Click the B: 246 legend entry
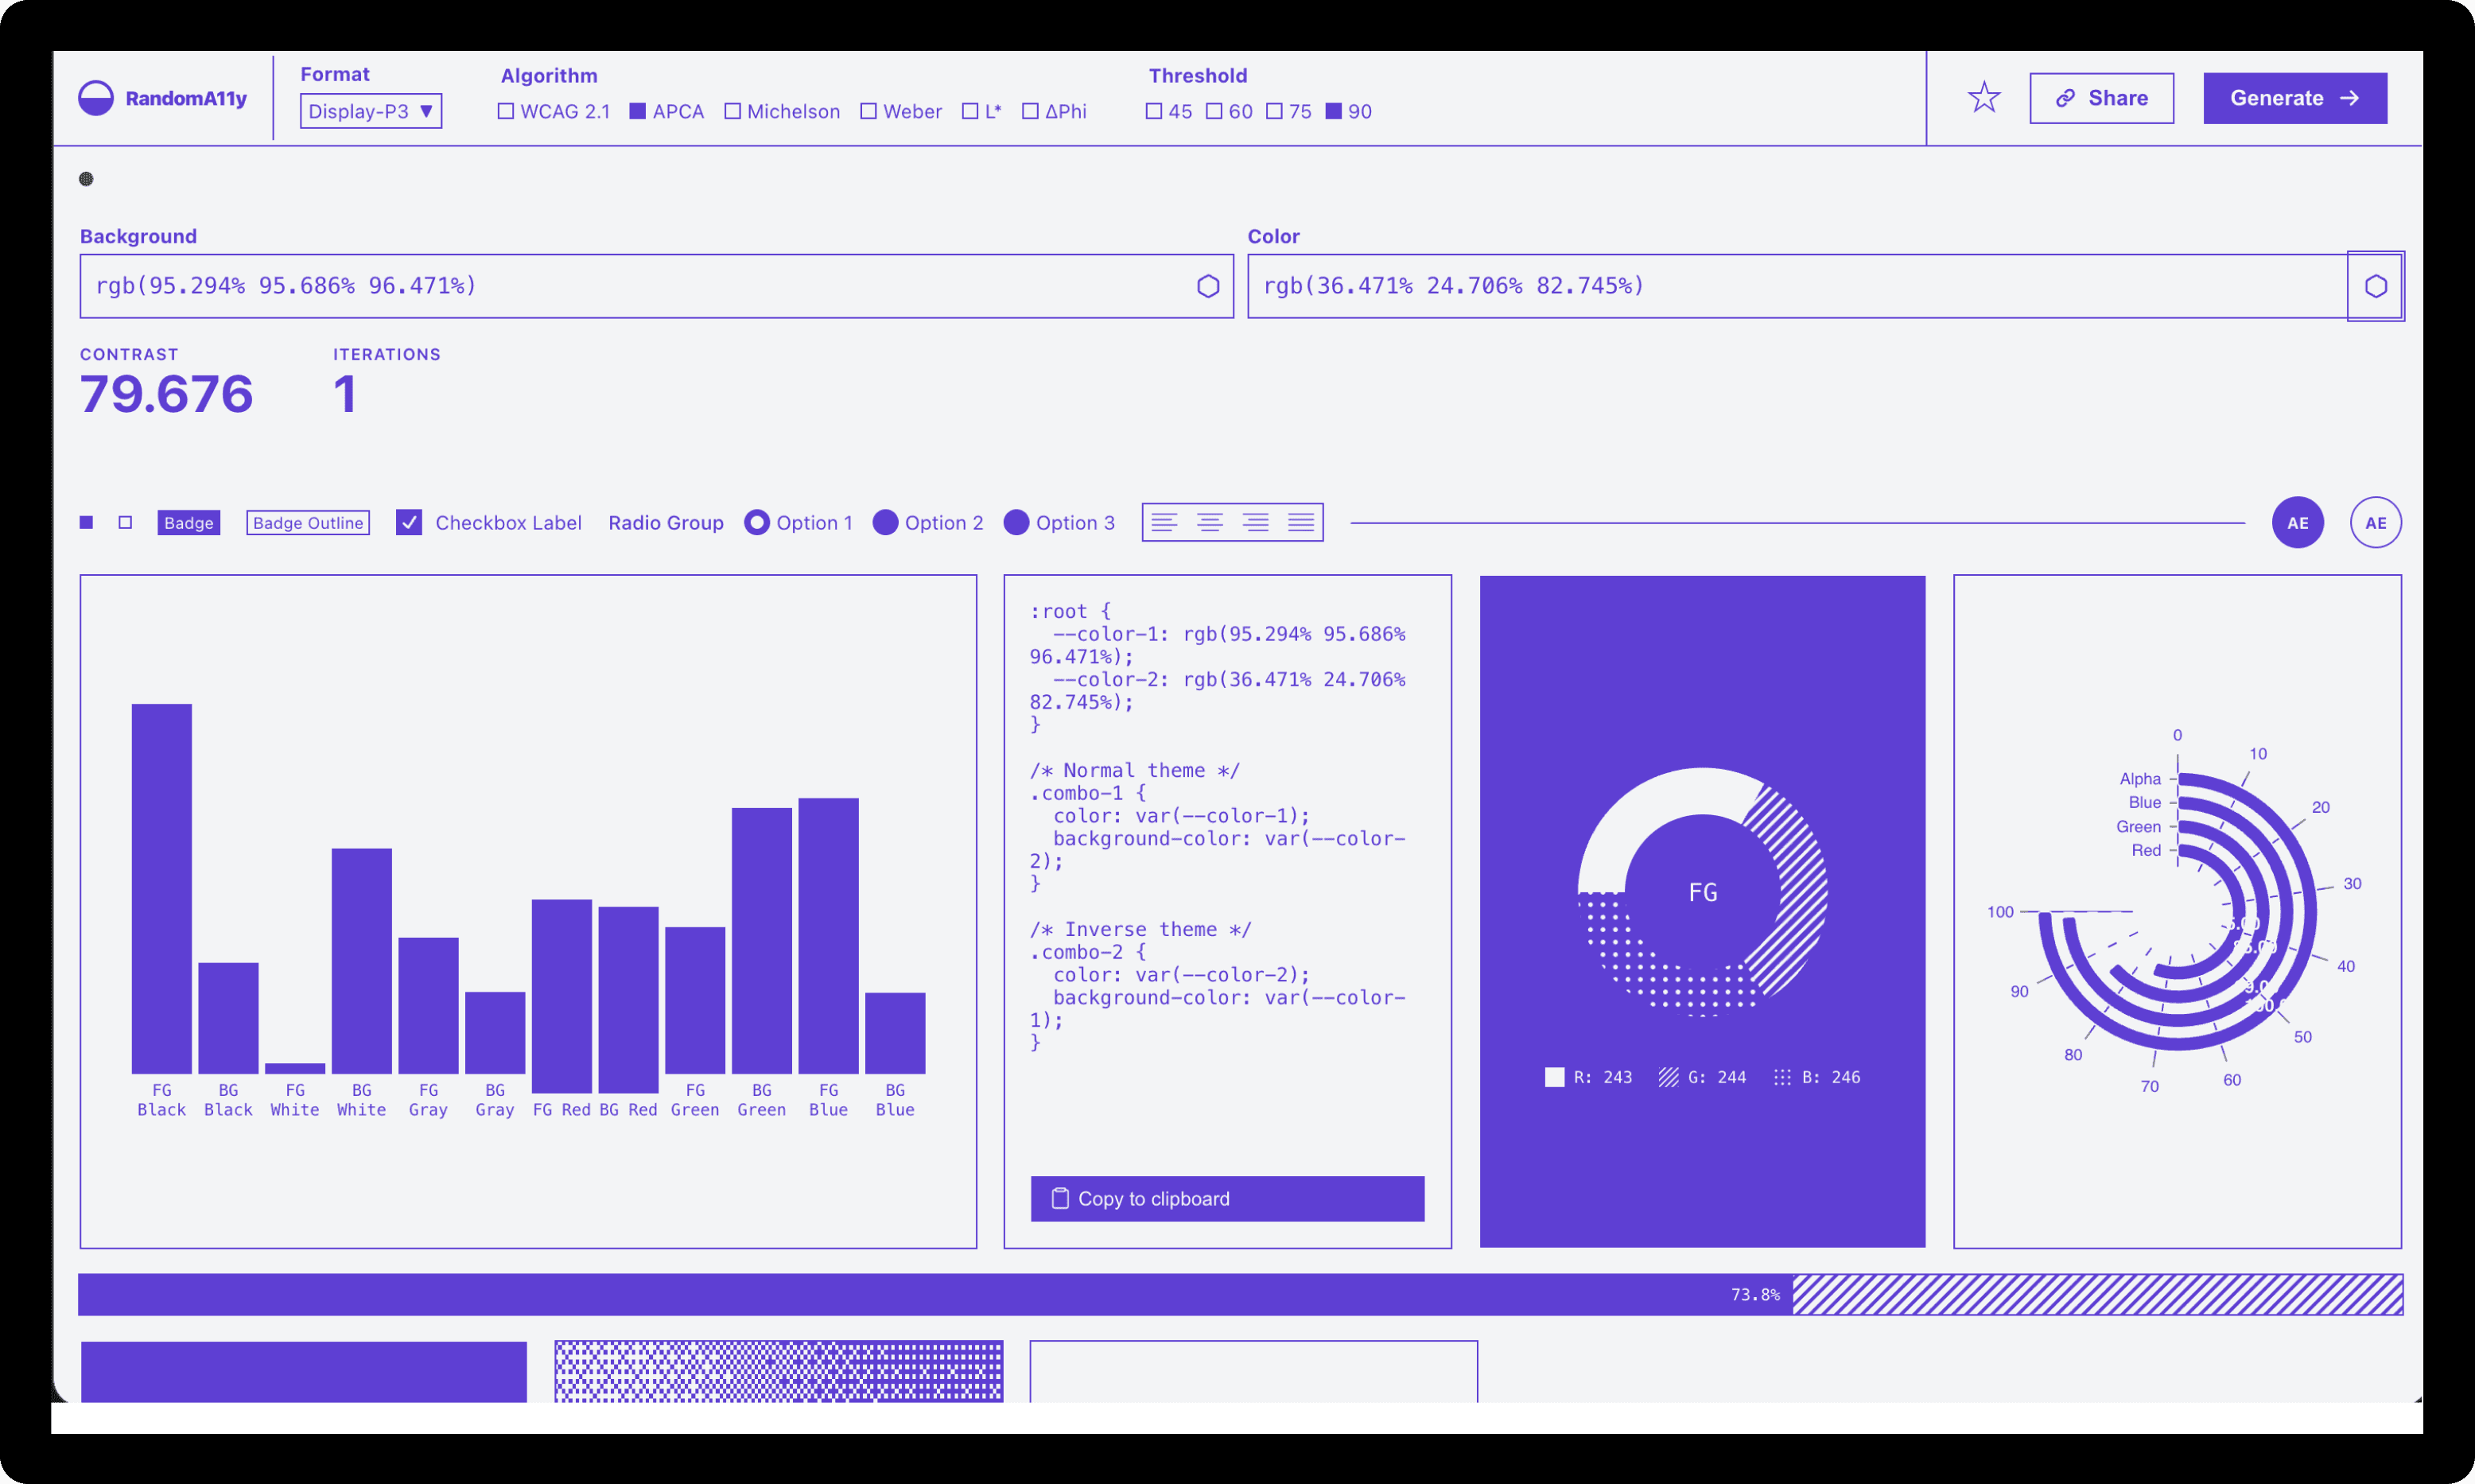Screen dimensions: 2475x1484 [1817, 1077]
